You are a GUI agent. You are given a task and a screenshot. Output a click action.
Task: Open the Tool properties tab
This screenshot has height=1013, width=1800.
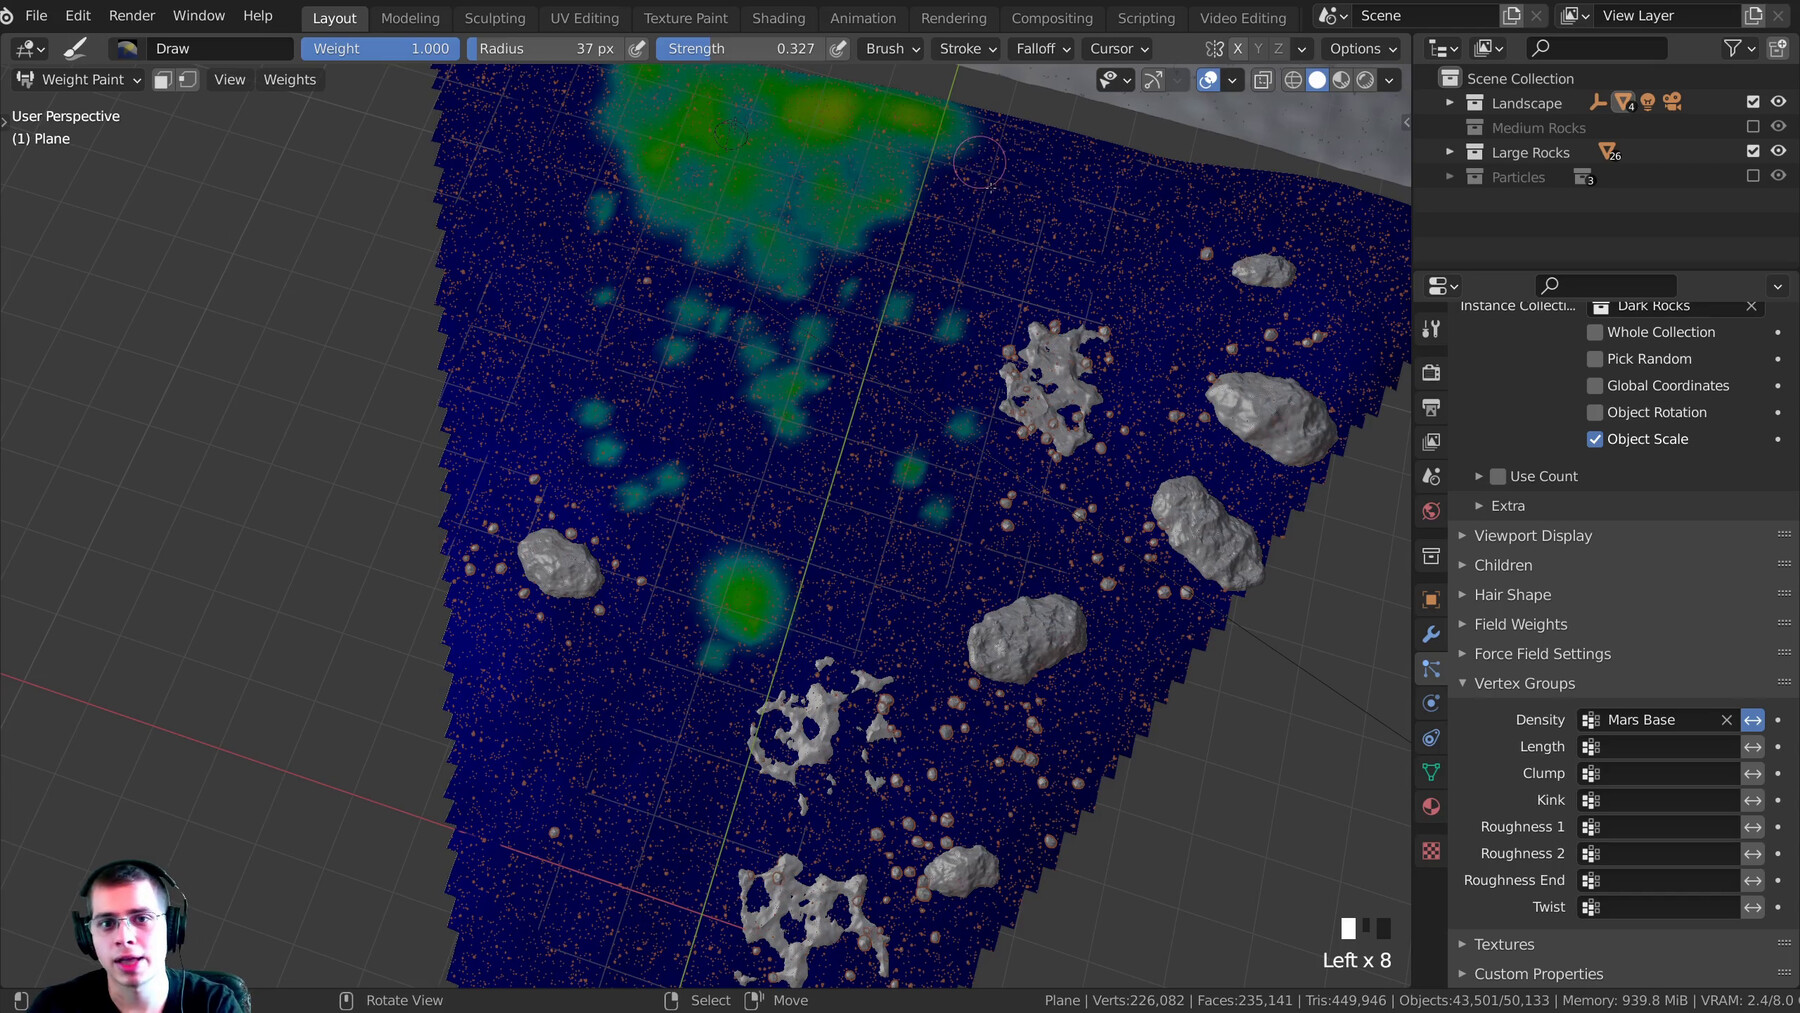pyautogui.click(x=1431, y=329)
